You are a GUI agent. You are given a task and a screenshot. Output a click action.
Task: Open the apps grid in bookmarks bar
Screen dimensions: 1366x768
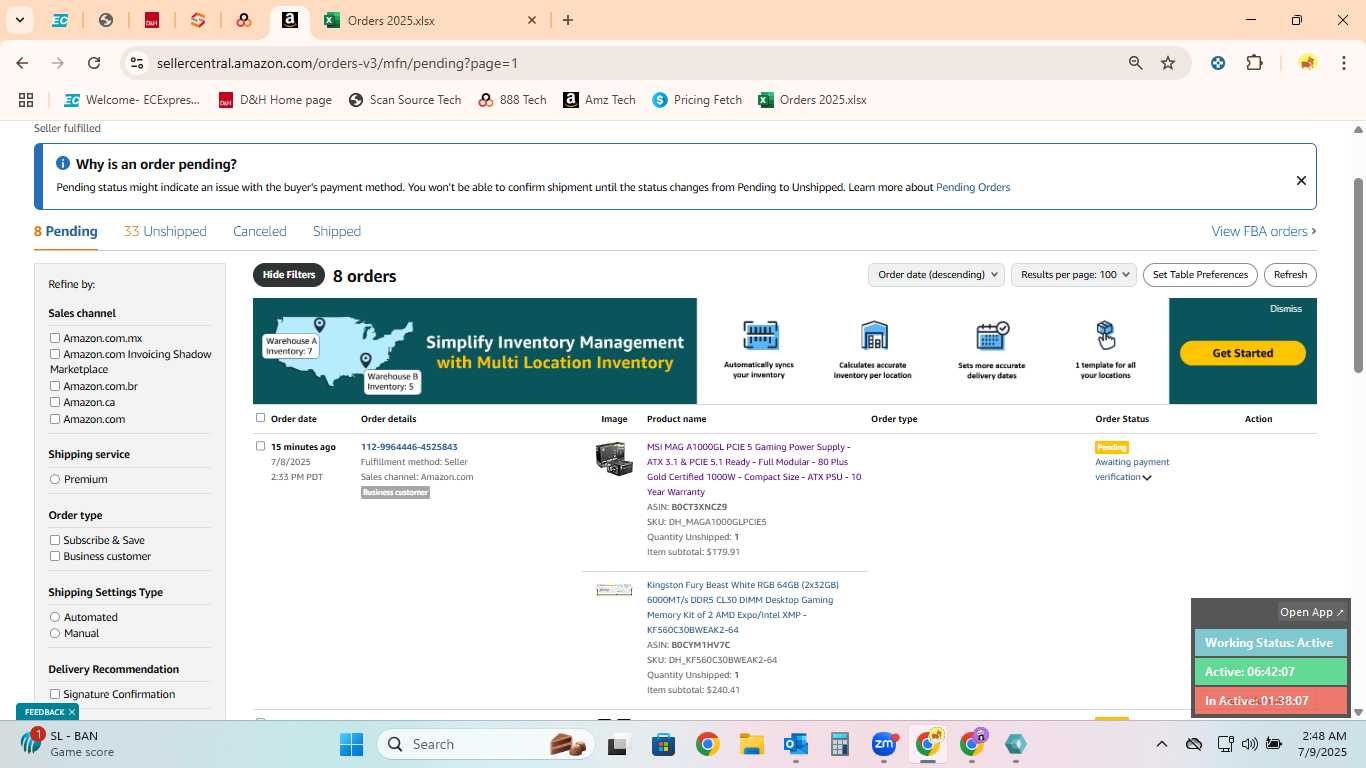26,100
